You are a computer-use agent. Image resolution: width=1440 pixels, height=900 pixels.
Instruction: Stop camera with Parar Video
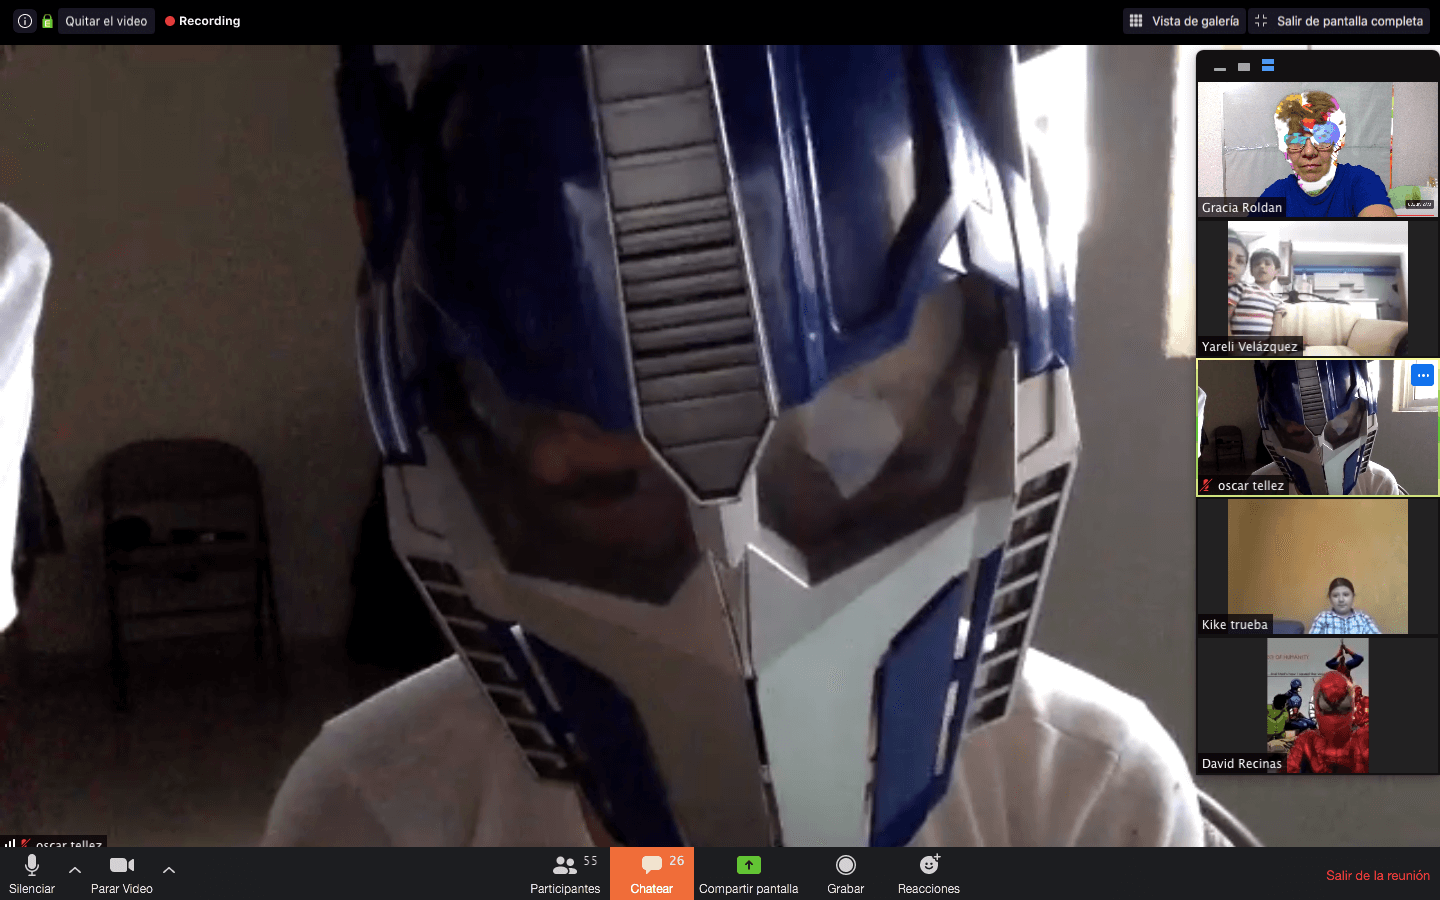coord(122,874)
